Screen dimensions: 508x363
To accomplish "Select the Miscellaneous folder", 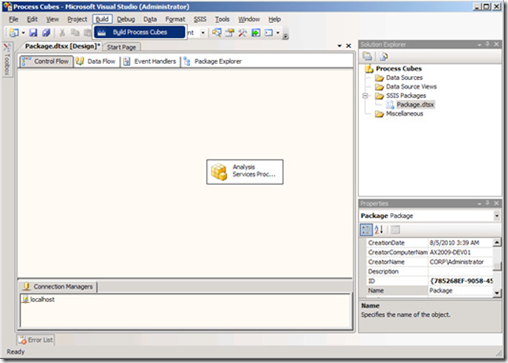I will [x=404, y=114].
